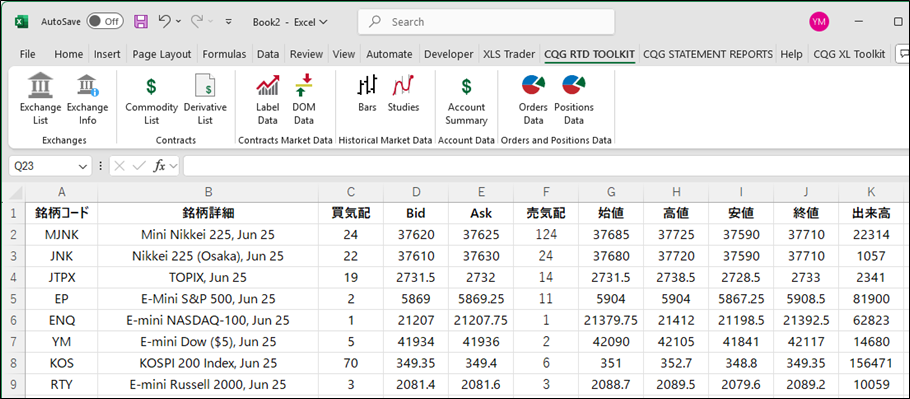Select cell with value 21379.75

click(x=611, y=321)
